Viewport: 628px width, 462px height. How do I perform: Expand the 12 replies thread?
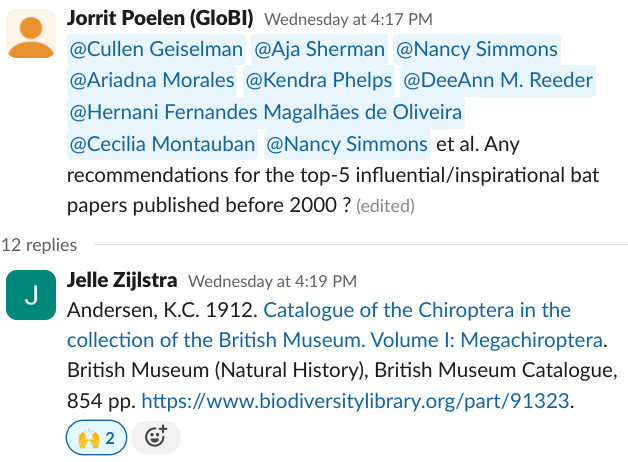pyautogui.click(x=38, y=244)
